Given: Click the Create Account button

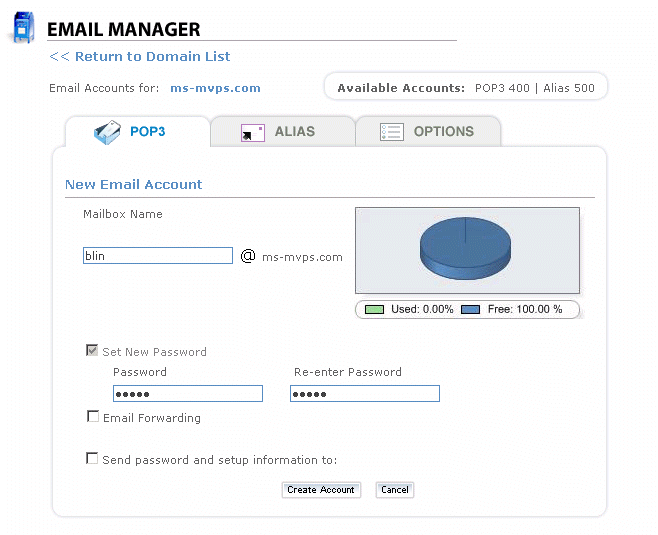Looking at the screenshot, I should (321, 490).
